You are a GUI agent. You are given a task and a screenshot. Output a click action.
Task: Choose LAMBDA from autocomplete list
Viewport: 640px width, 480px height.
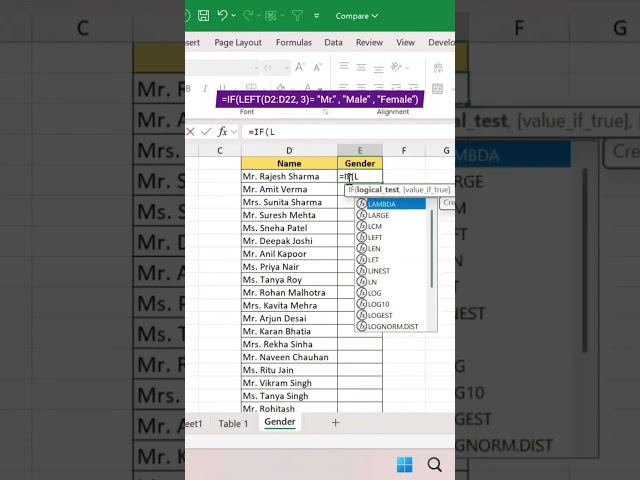[x=391, y=204]
